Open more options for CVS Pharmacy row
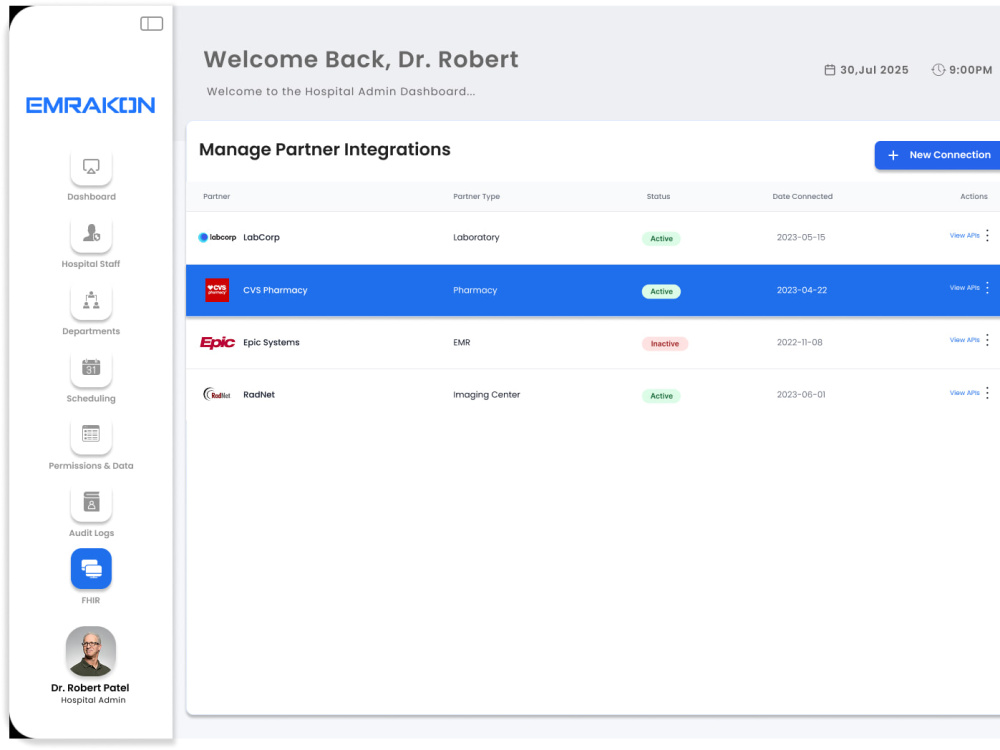 (x=987, y=288)
